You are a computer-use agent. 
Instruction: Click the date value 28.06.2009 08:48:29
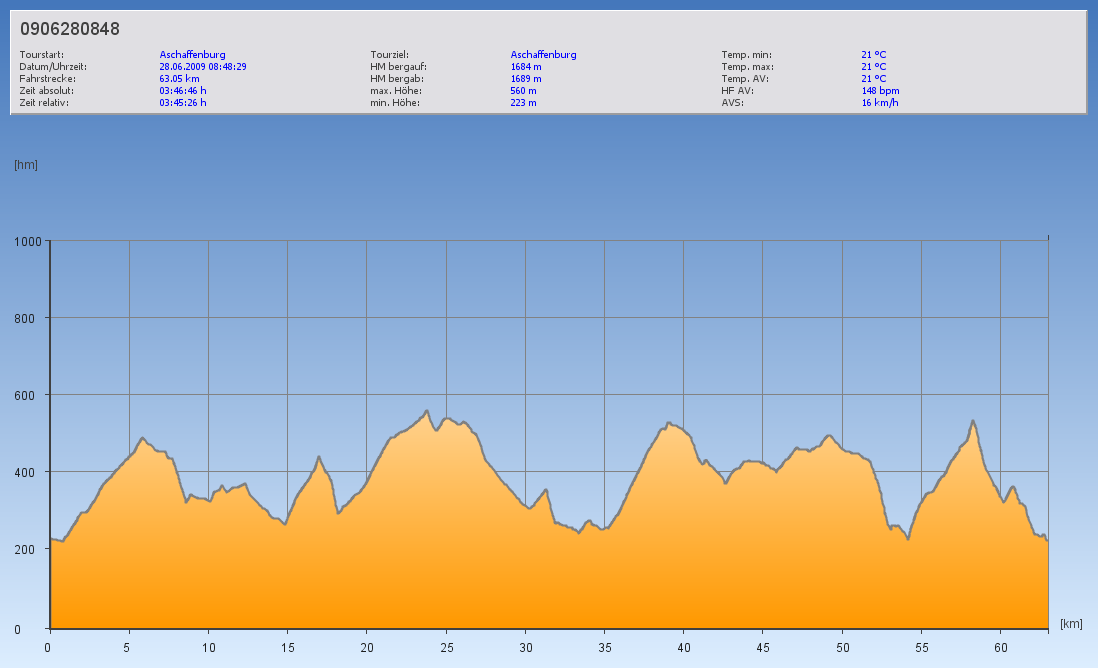click(203, 67)
